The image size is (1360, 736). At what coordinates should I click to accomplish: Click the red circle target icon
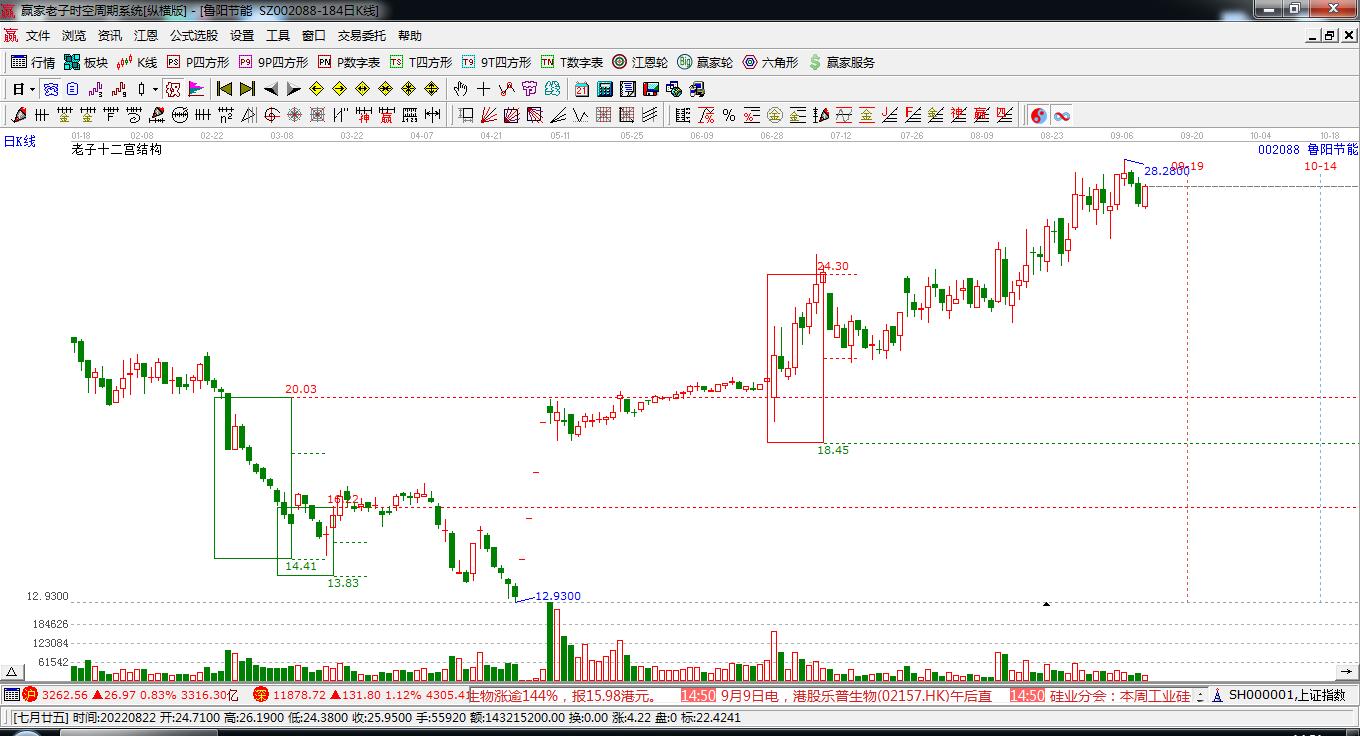[271, 115]
